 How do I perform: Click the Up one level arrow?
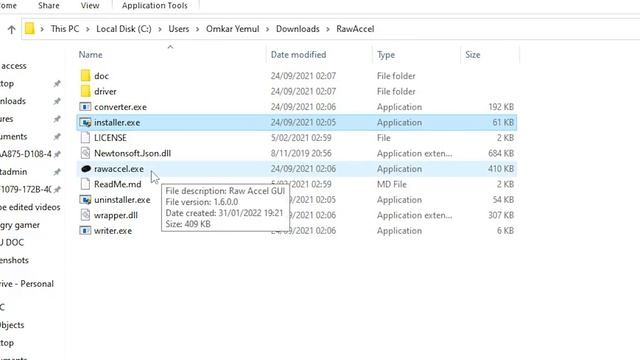[x=11, y=29]
